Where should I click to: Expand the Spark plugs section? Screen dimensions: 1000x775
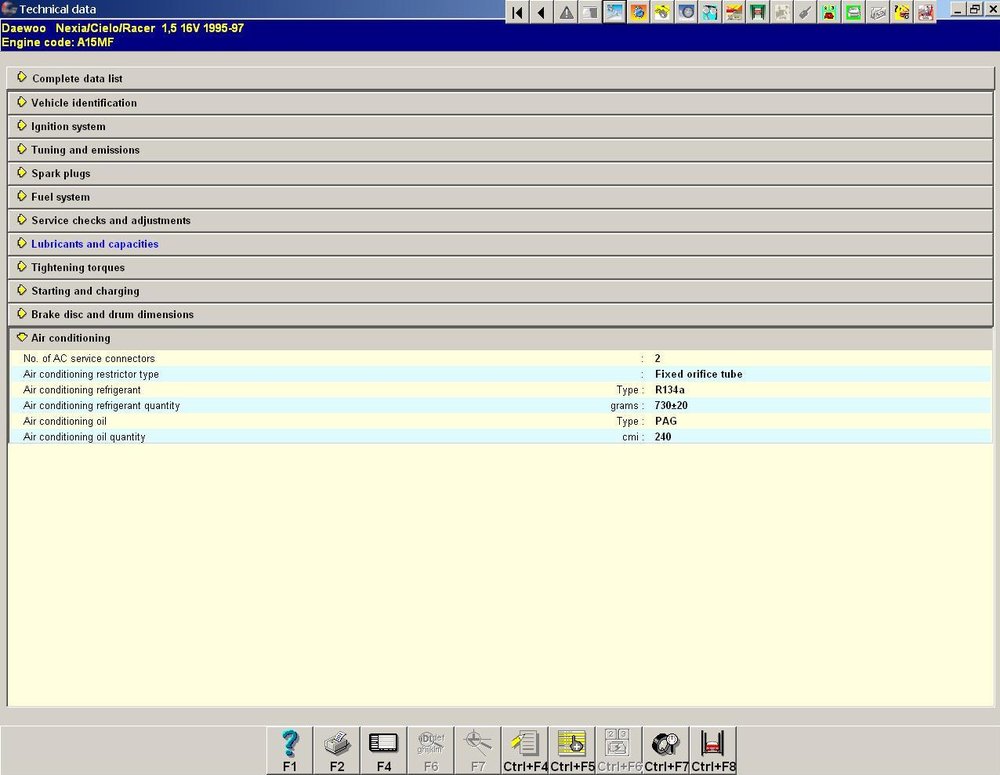click(501, 173)
